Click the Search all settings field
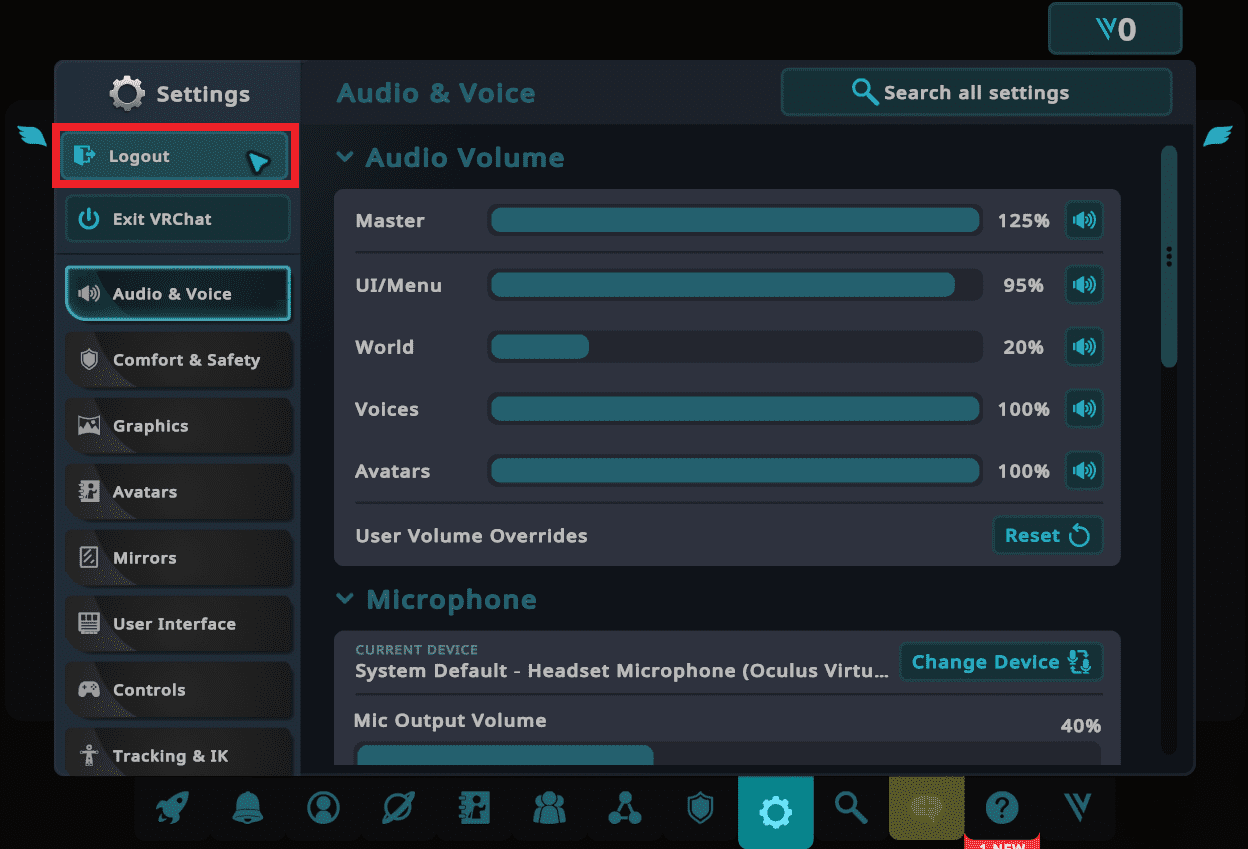1248x849 pixels. (975, 93)
